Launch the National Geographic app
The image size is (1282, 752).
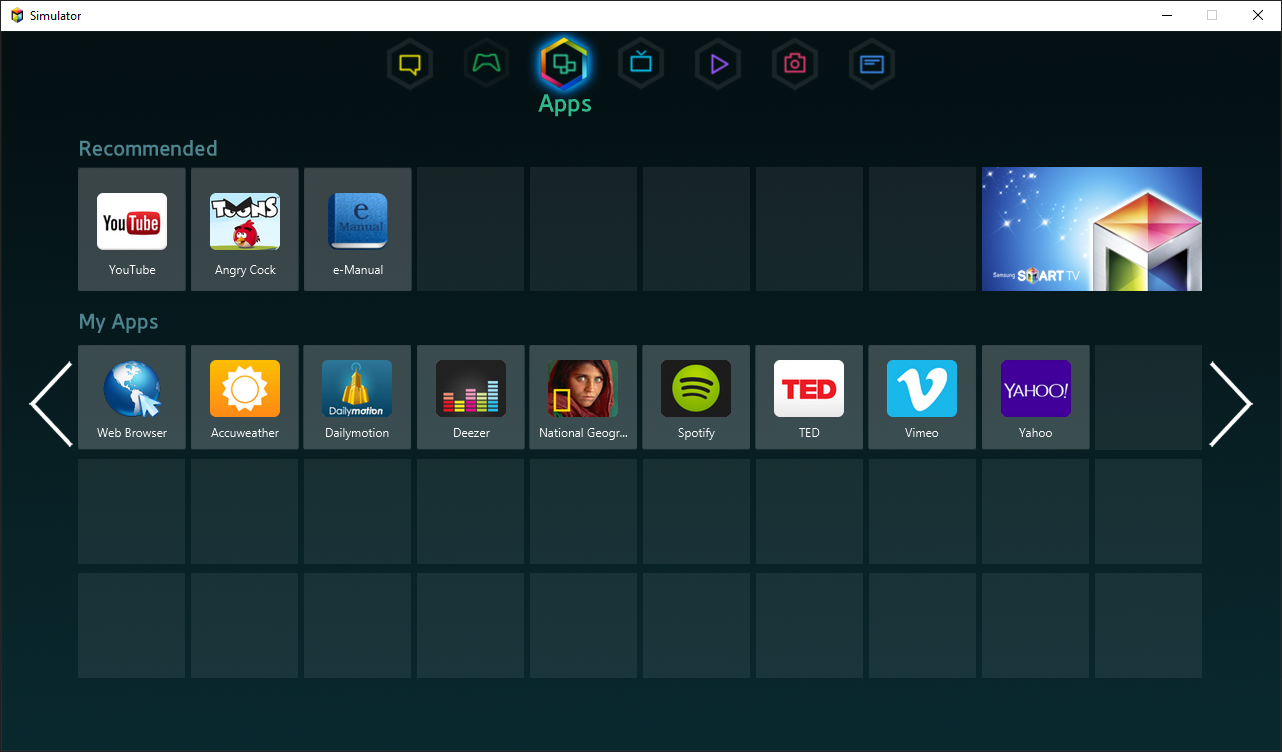point(583,397)
